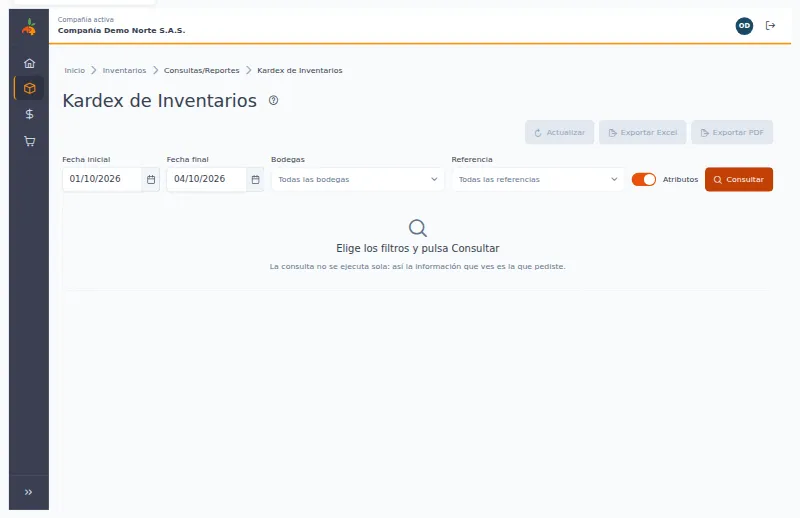Viewport: 800px width, 518px height.
Task: Click the logout icon in header
Action: [x=770, y=26]
